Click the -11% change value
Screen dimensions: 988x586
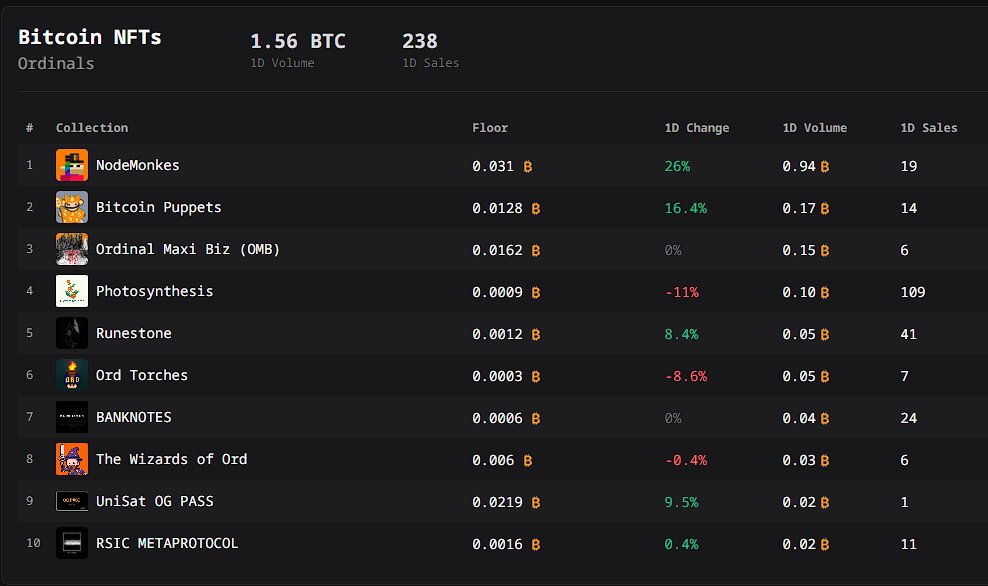[682, 292]
